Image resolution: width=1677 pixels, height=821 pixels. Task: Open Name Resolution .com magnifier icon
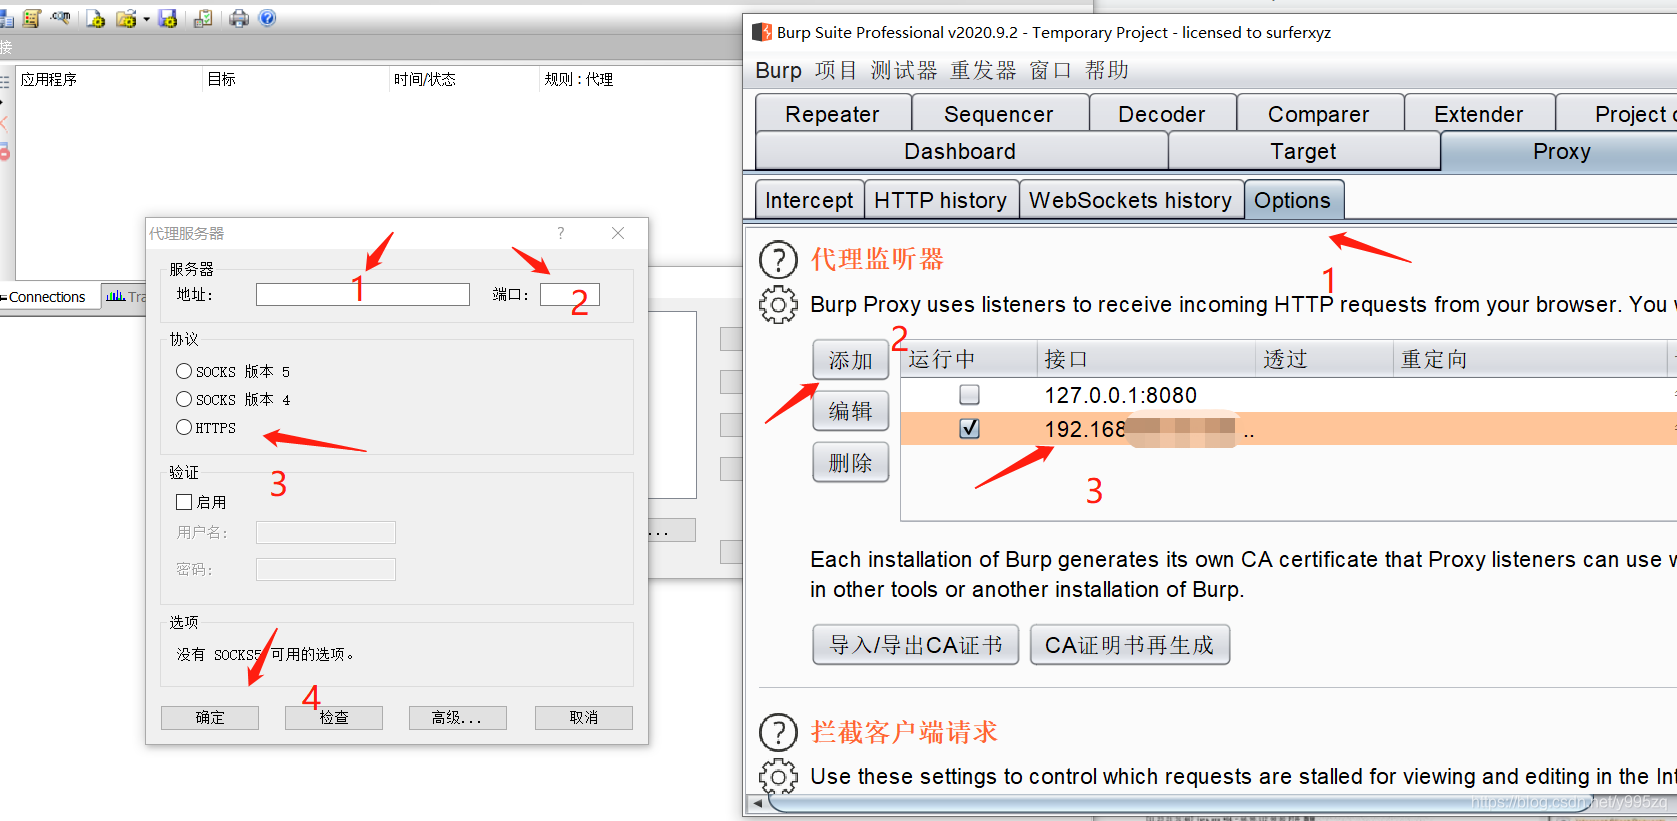click(x=61, y=18)
